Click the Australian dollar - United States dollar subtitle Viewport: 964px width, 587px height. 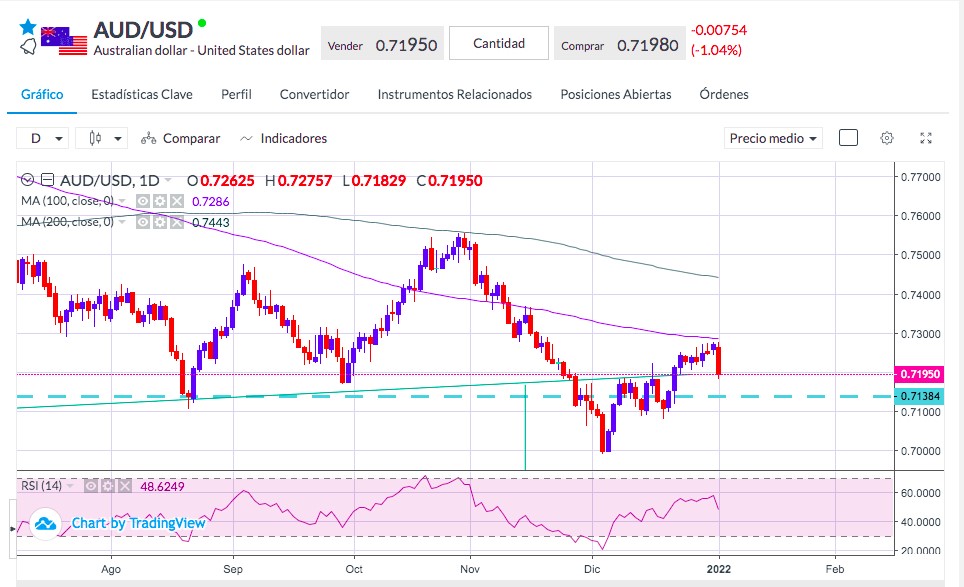[x=202, y=50]
